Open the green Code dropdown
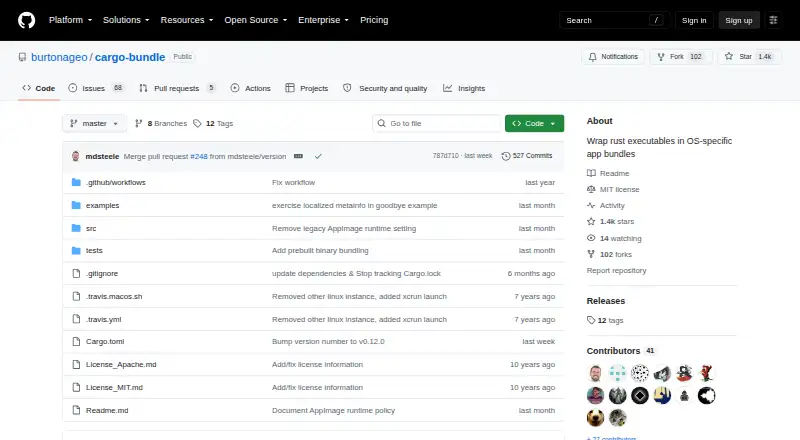Screen dimensions: 800x440 (534, 124)
